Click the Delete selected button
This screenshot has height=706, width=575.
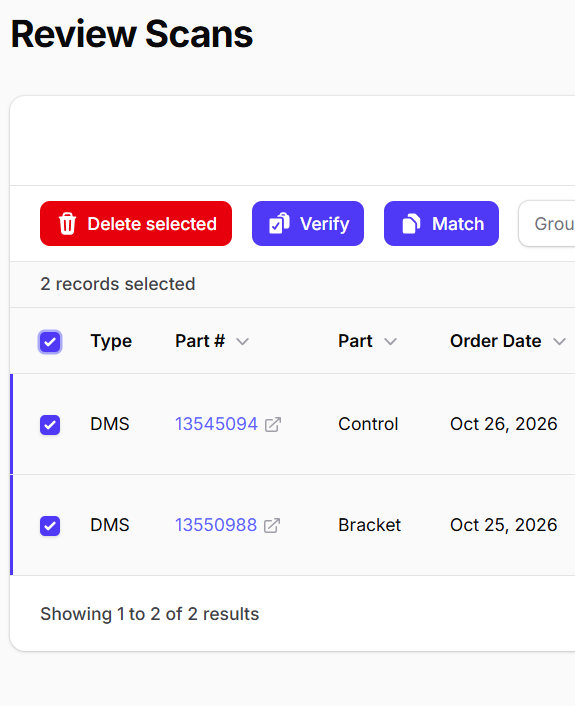(x=136, y=223)
